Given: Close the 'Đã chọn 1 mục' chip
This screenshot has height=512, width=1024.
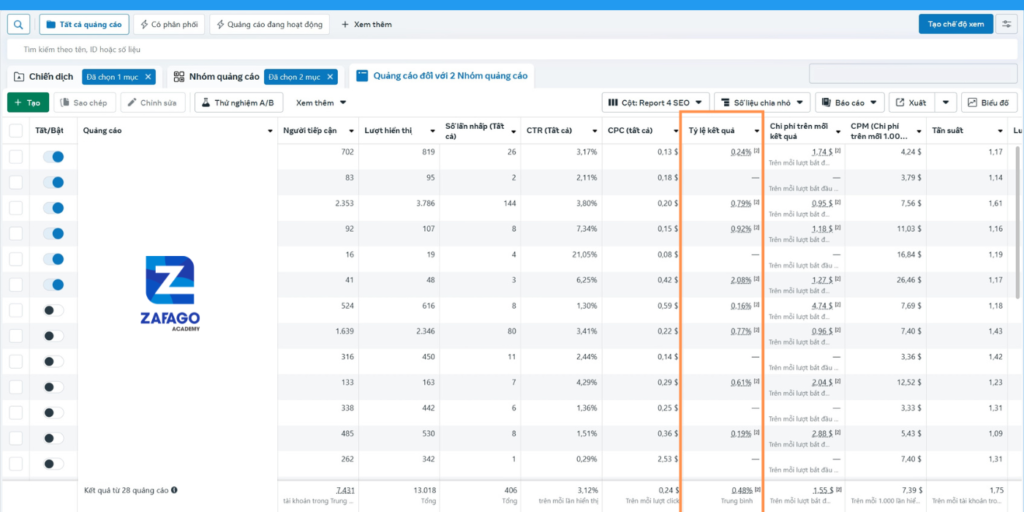Looking at the screenshot, I should [x=148, y=77].
